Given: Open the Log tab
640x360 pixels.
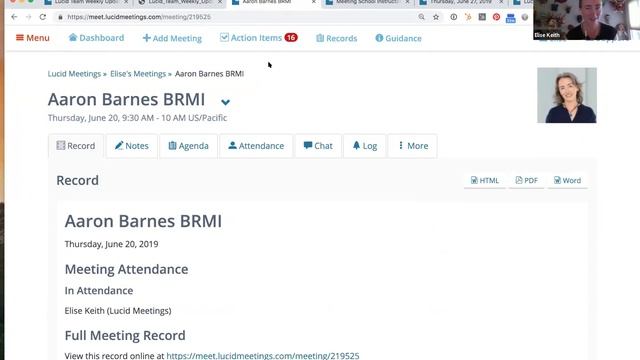Looking at the screenshot, I should pyautogui.click(x=365, y=146).
